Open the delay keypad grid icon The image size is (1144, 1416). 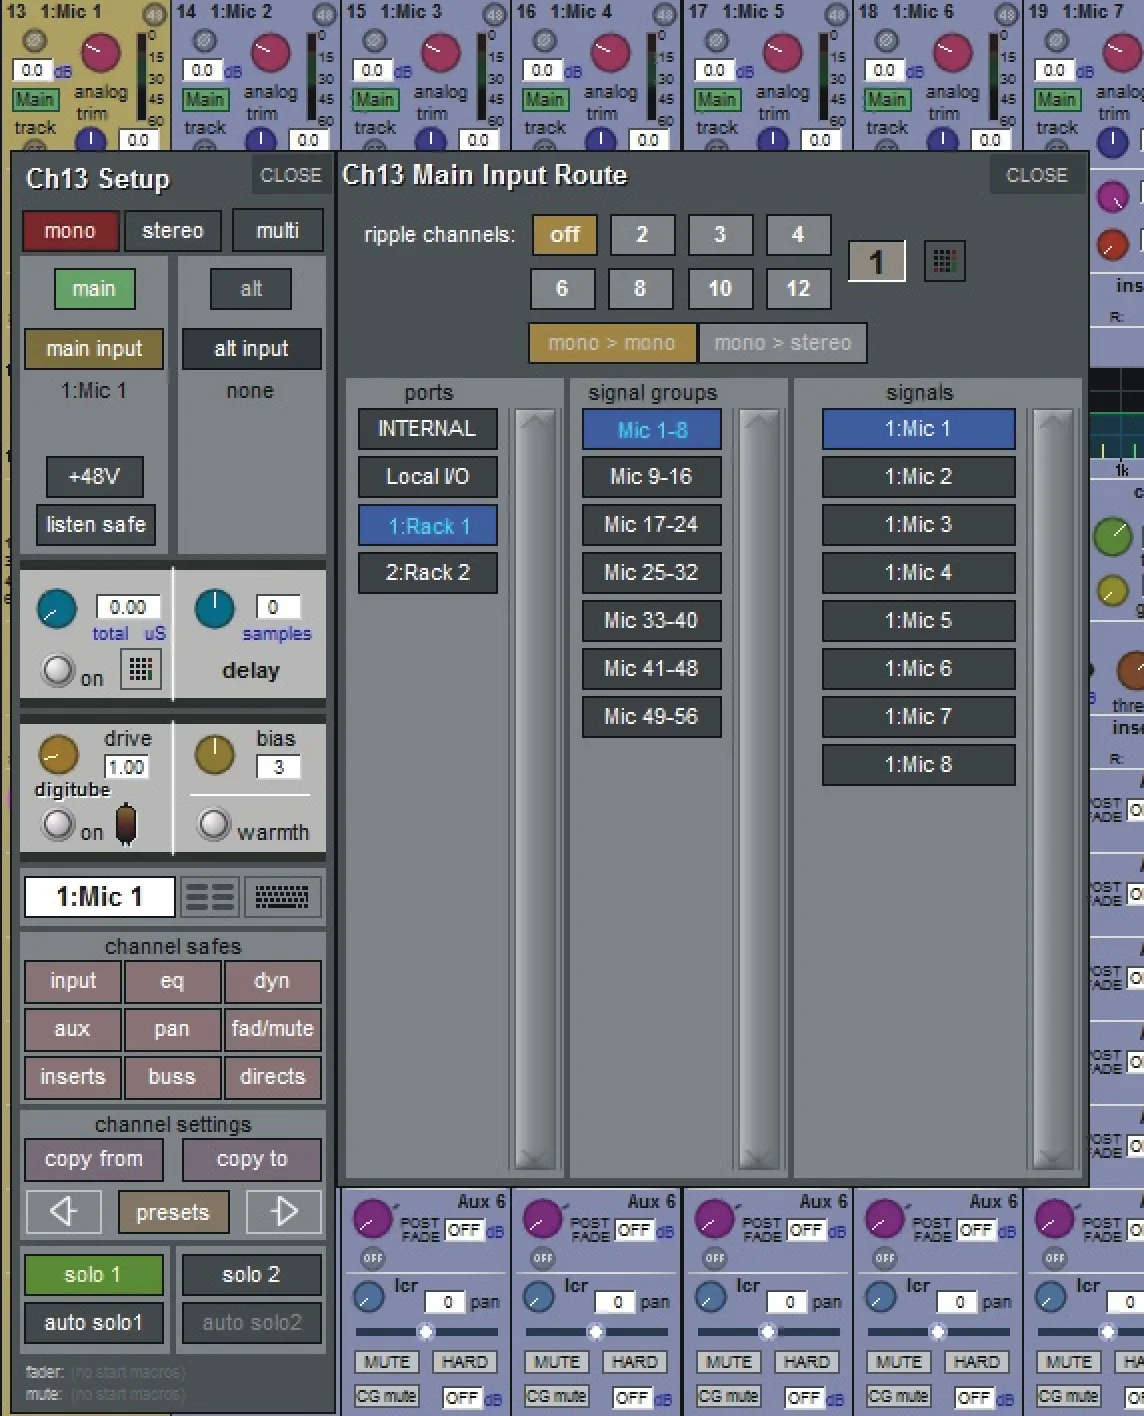click(x=141, y=669)
